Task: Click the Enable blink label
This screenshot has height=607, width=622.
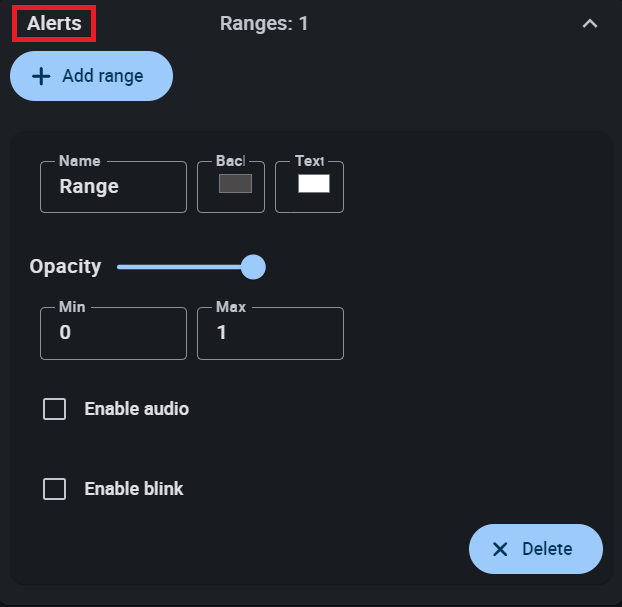Action: coord(134,489)
